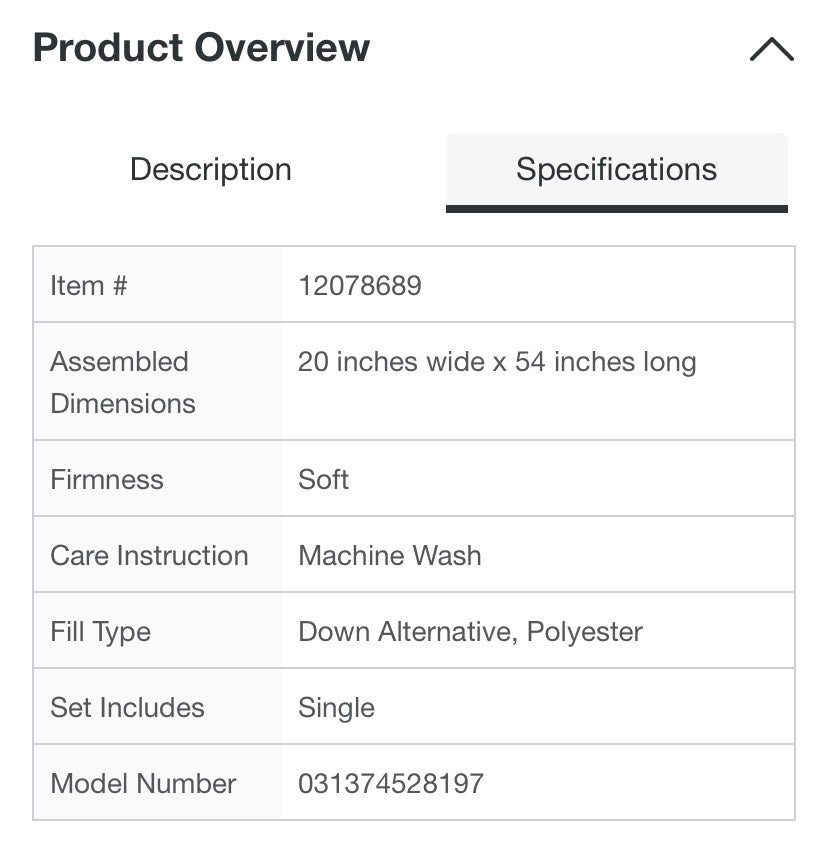Click the Firmness row label
828x851 pixels.
[107, 479]
